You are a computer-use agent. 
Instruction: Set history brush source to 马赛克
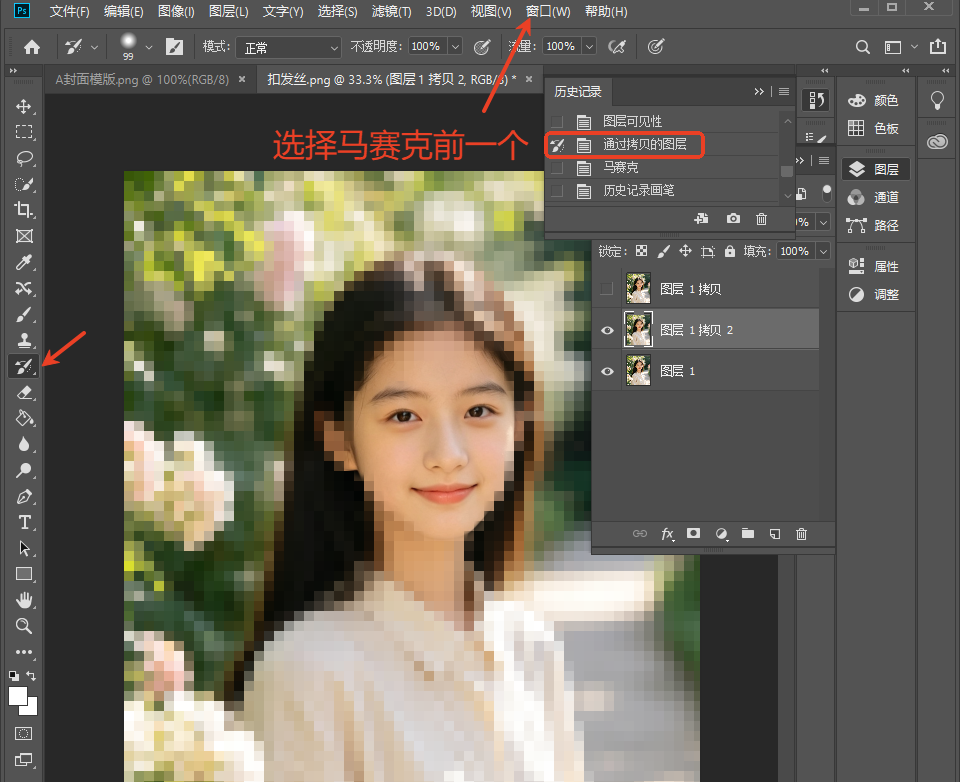tap(557, 167)
